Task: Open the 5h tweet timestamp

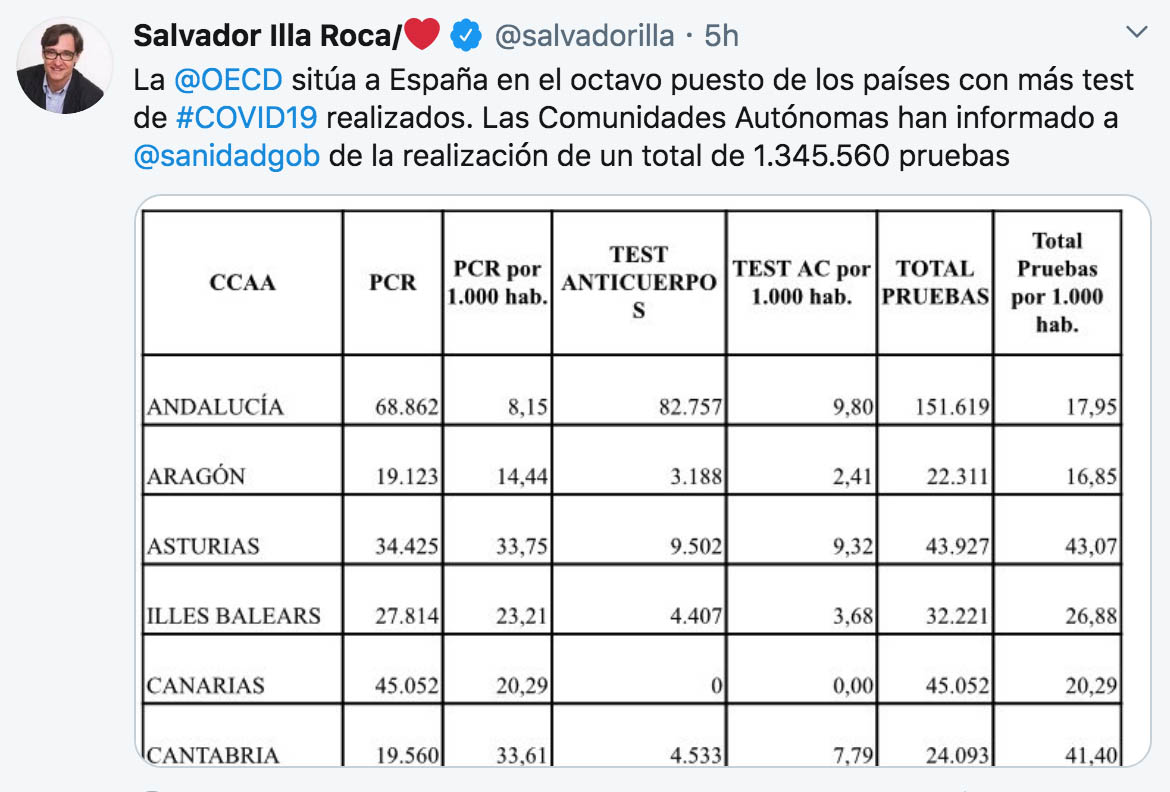Action: pos(721,35)
